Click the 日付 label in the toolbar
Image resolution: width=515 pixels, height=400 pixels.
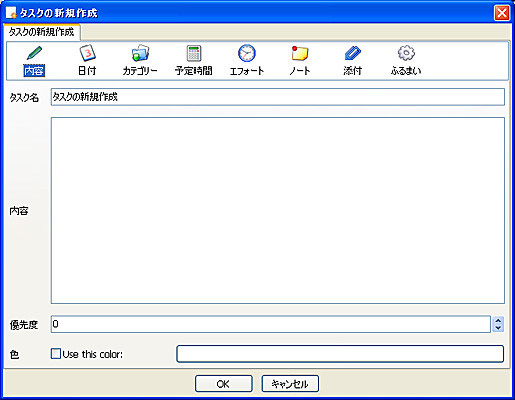point(87,71)
